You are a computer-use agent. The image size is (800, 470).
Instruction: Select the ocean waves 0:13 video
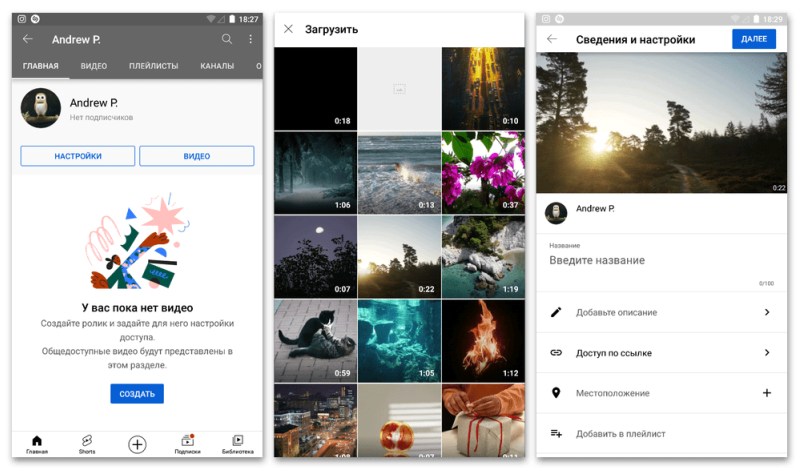(399, 172)
